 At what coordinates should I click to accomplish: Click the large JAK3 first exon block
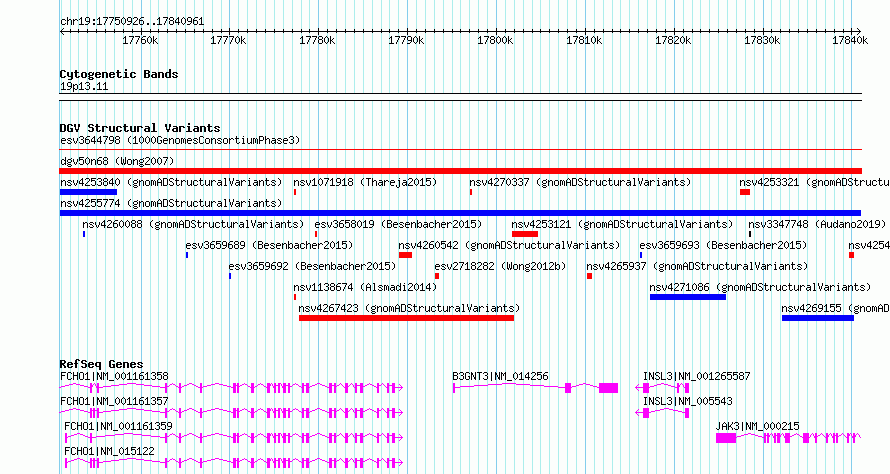tap(726, 438)
